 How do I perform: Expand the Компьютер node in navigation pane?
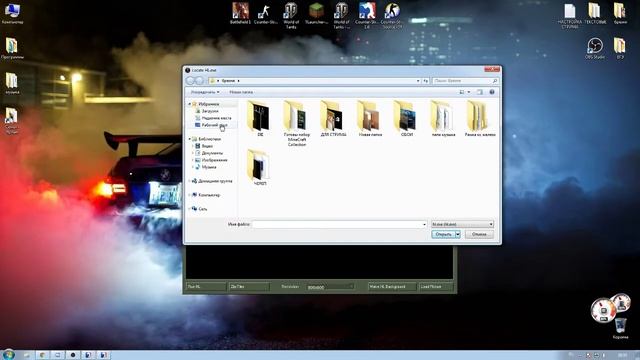(x=190, y=195)
